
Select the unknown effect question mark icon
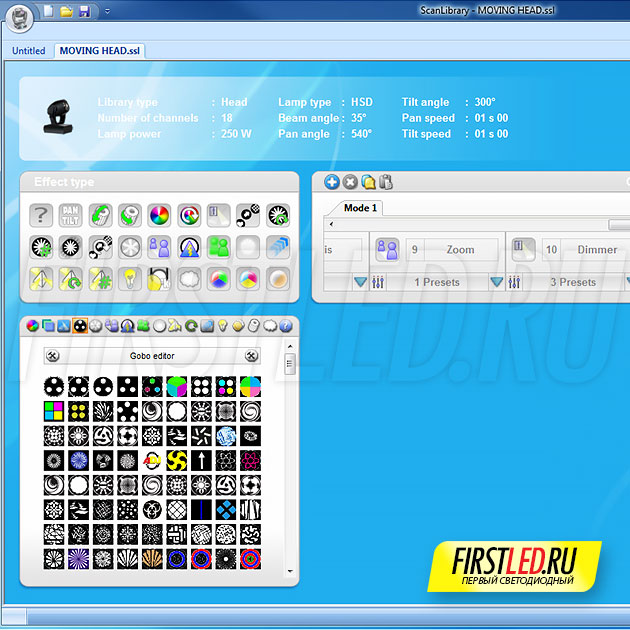coord(40,215)
